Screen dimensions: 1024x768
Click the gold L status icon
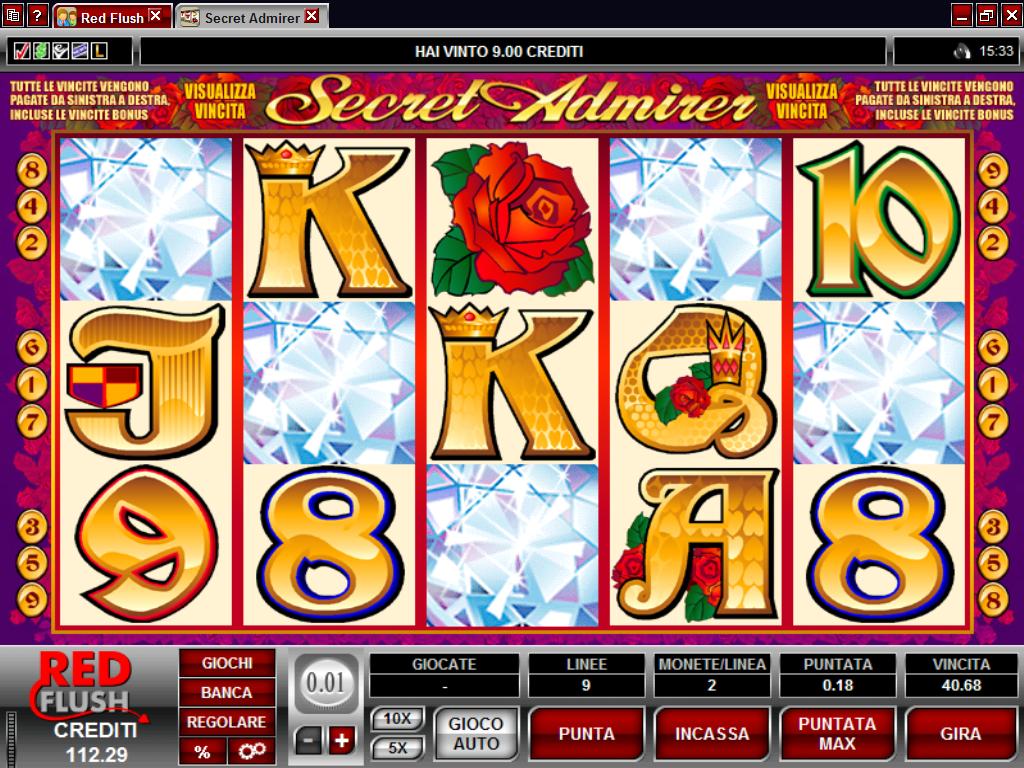click(x=99, y=51)
